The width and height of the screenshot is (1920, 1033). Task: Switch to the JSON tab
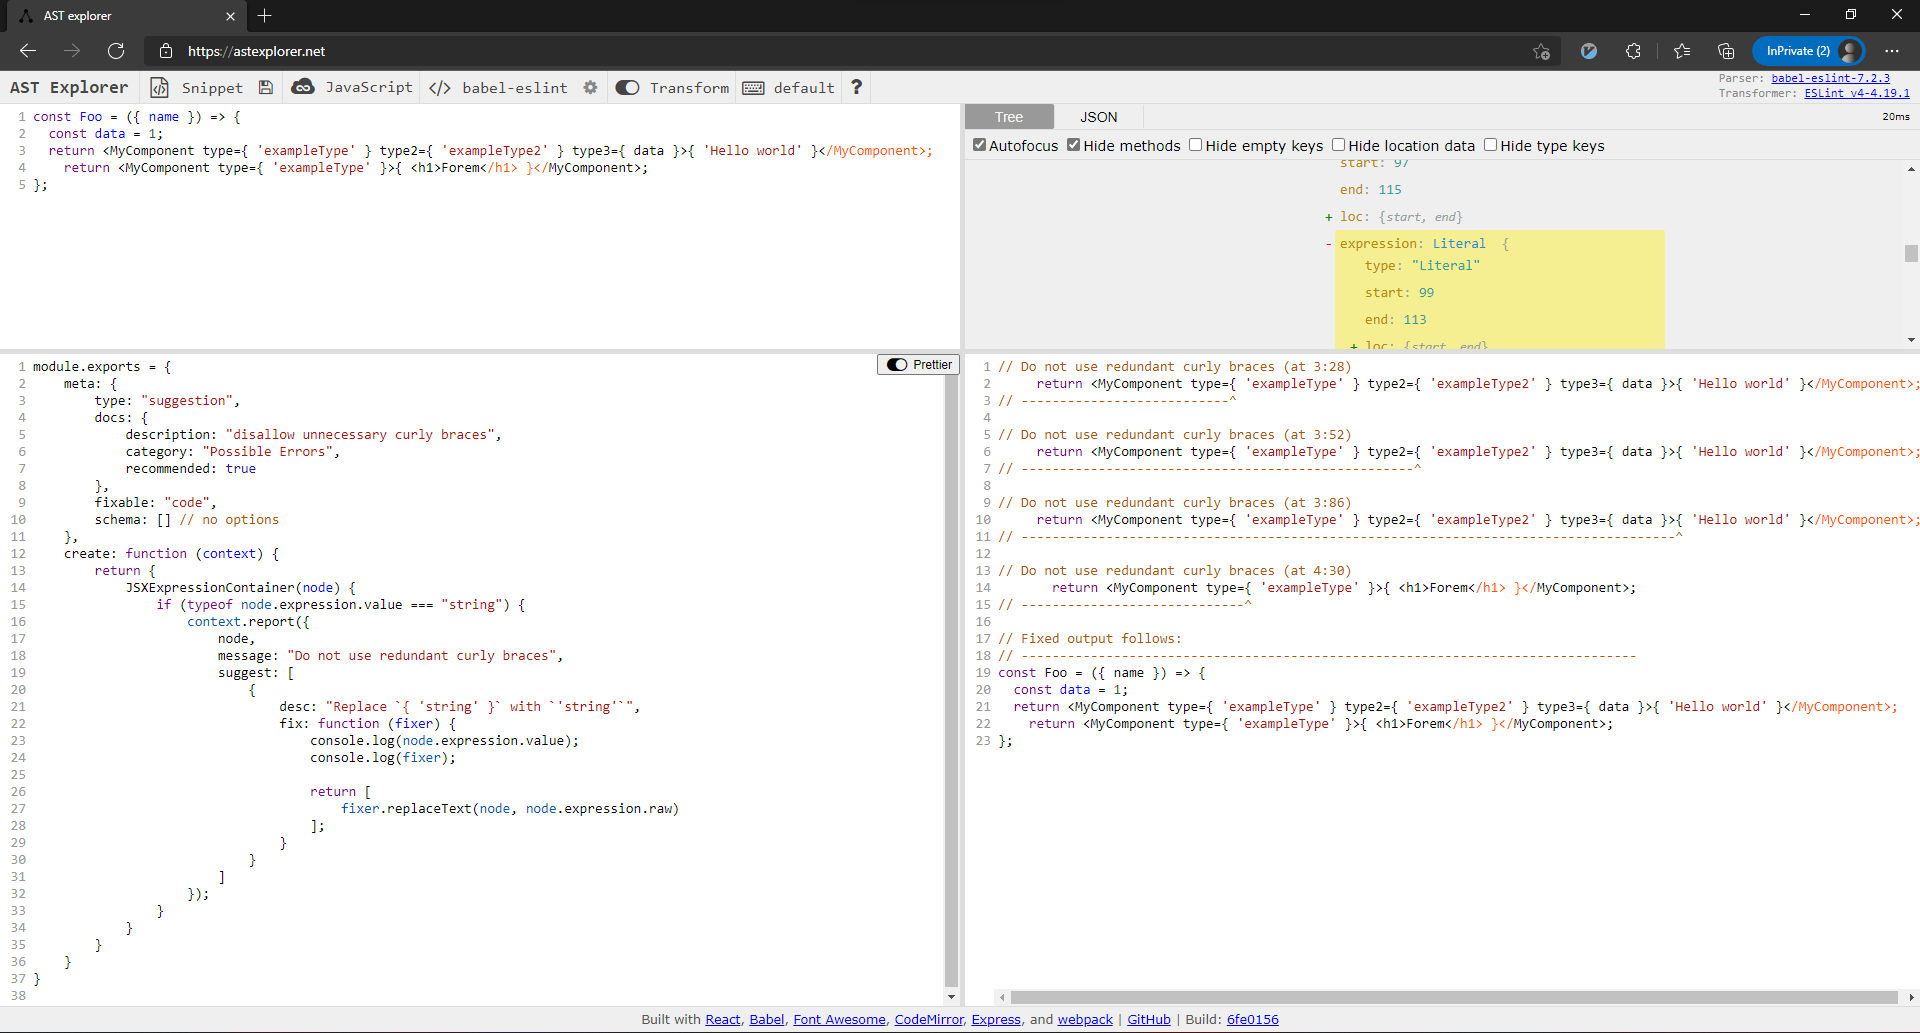point(1098,117)
